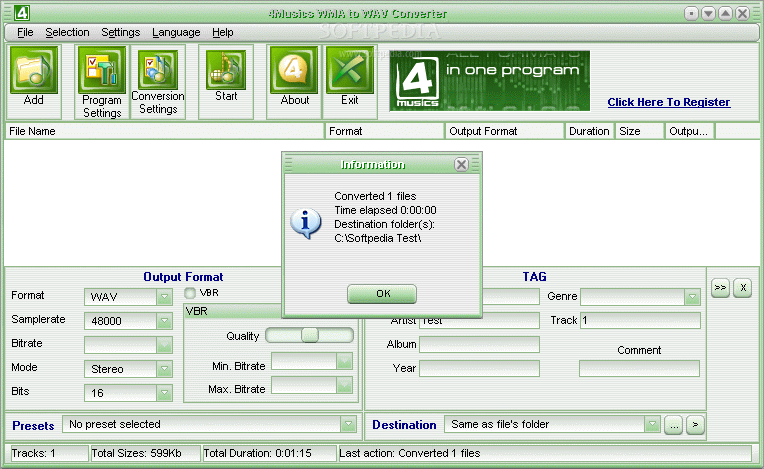Viewport: 764px width, 469px height.
Task: Click the Add files toolbar icon
Action: click(x=34, y=71)
